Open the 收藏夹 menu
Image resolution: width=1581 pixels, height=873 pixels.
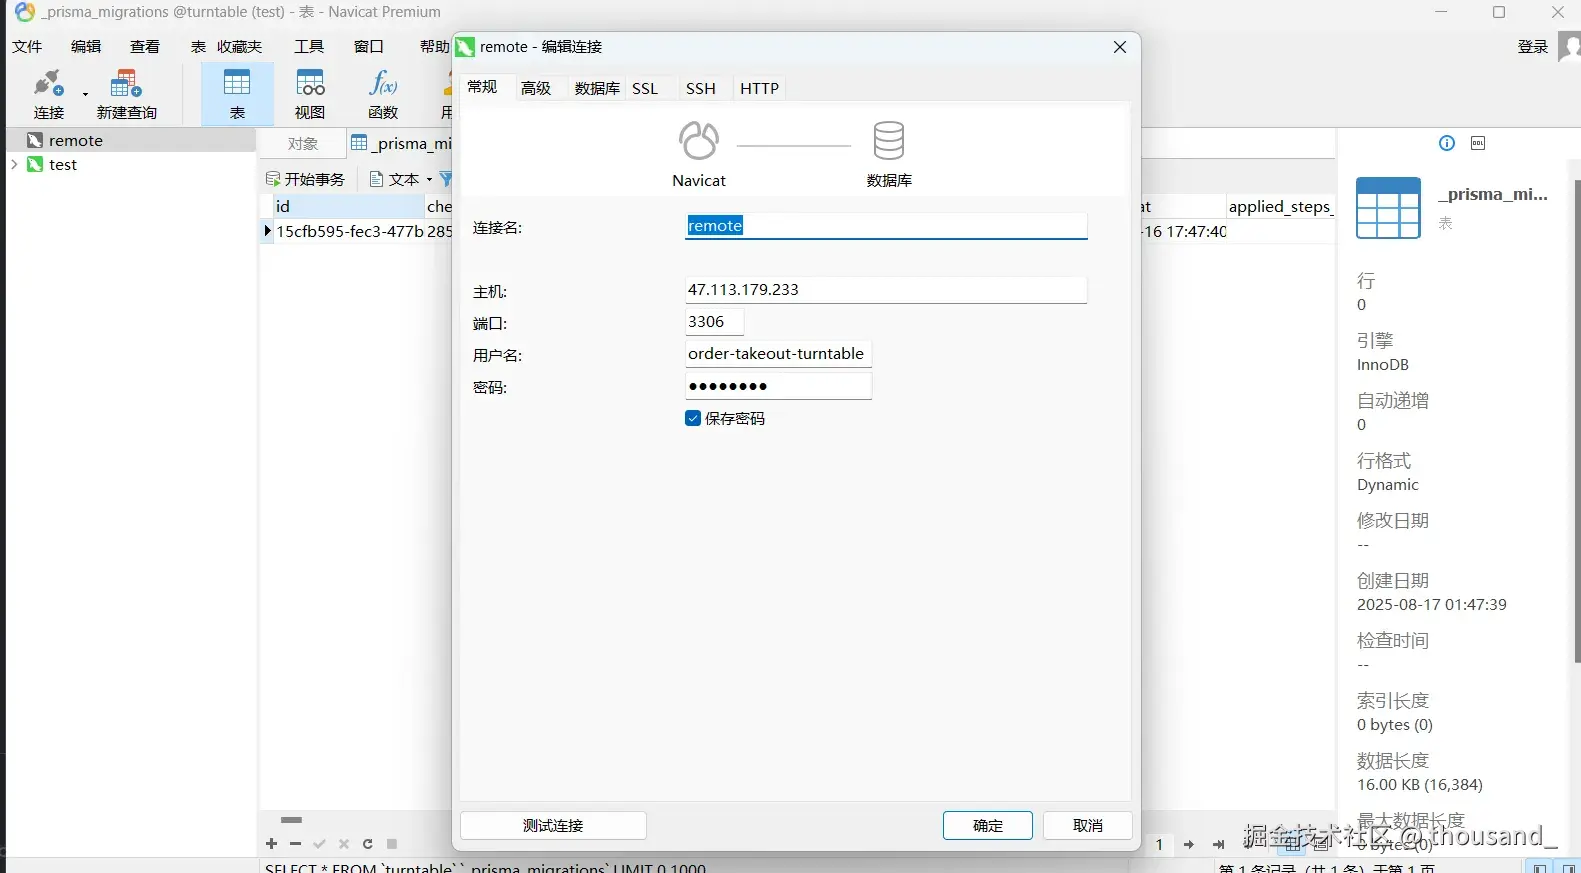(239, 46)
